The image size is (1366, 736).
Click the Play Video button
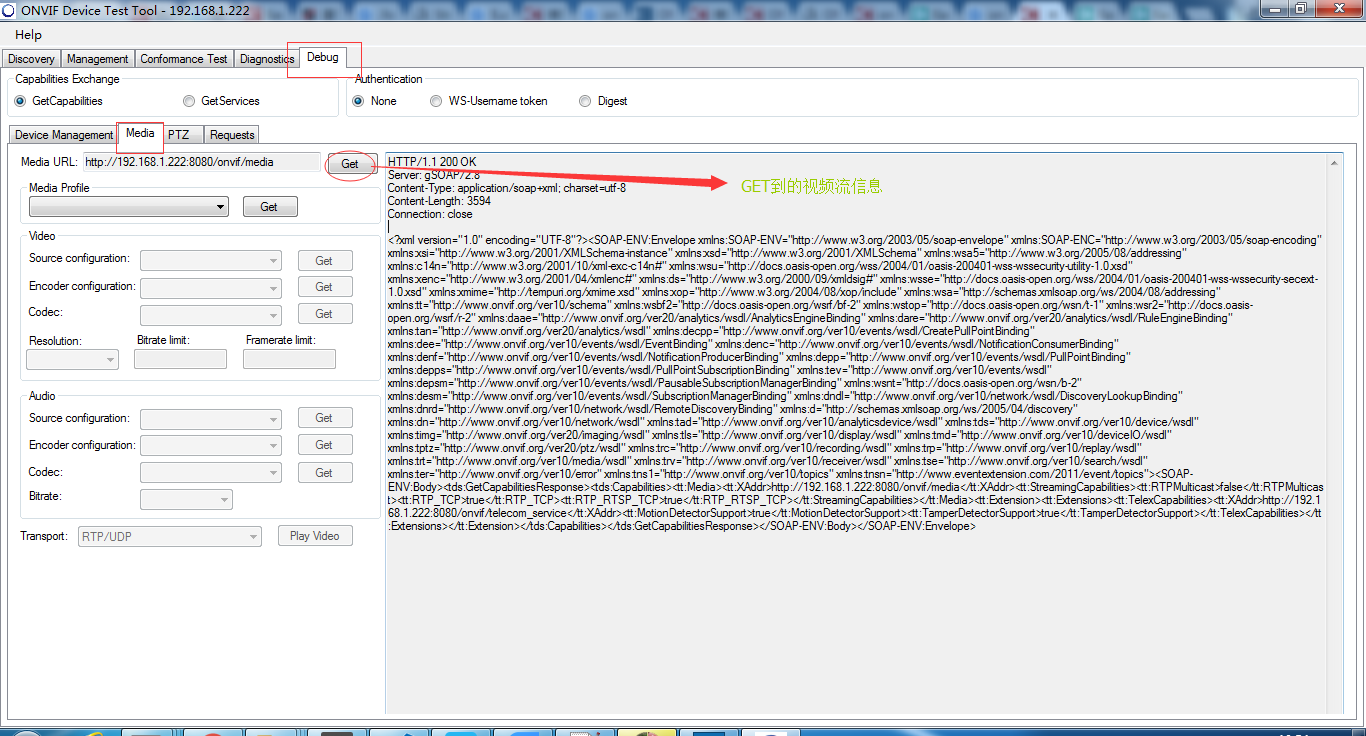pyautogui.click(x=314, y=536)
